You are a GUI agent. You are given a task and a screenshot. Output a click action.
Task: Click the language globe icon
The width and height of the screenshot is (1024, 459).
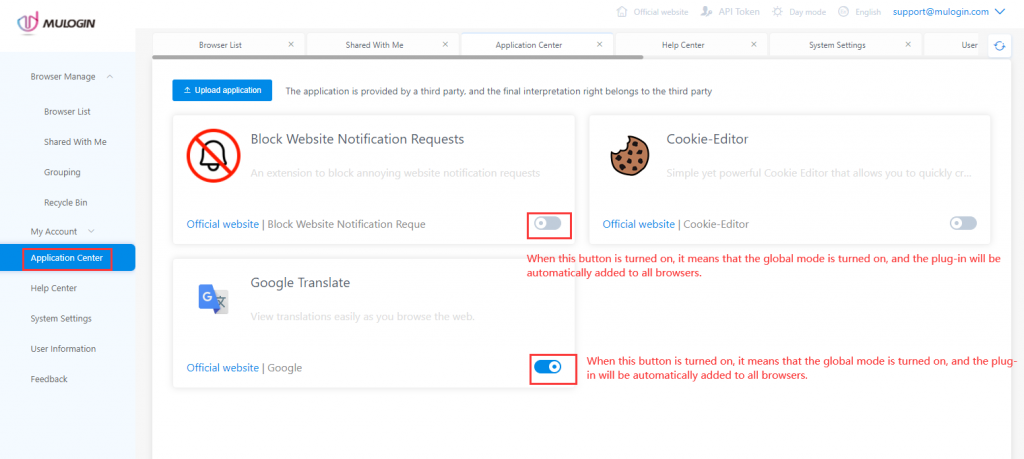click(843, 12)
